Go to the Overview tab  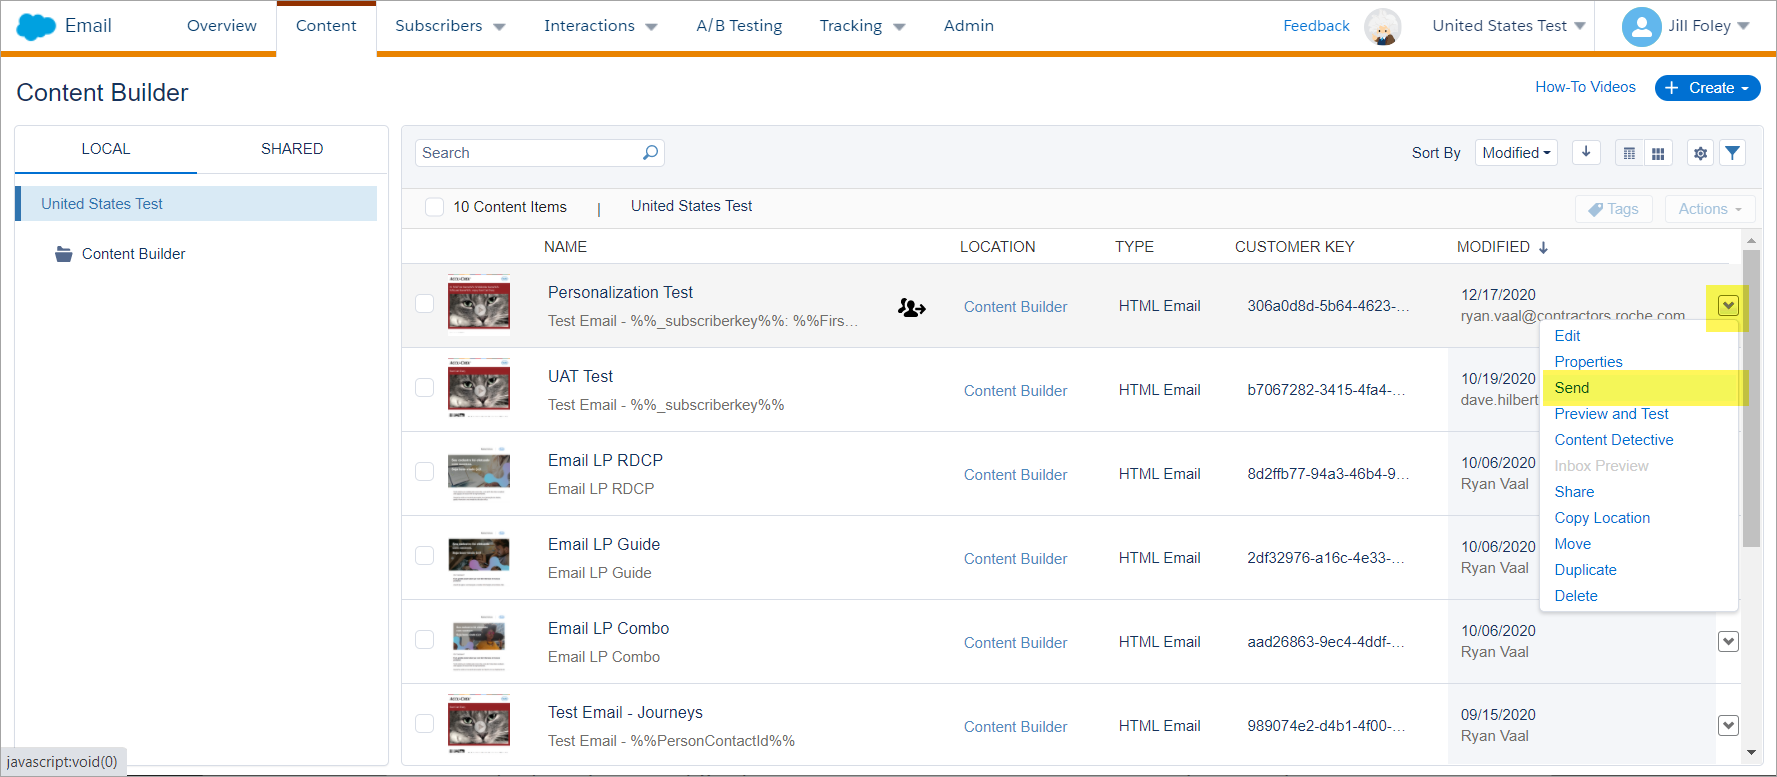click(x=222, y=26)
